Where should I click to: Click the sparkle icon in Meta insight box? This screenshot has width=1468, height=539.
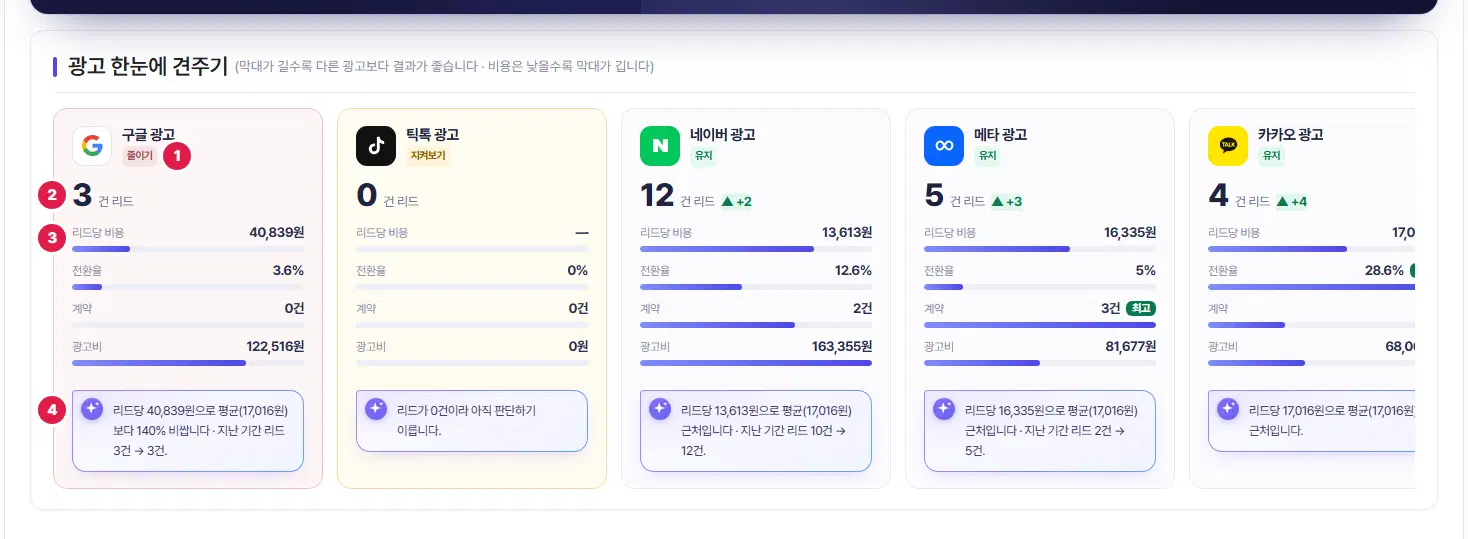pos(944,408)
